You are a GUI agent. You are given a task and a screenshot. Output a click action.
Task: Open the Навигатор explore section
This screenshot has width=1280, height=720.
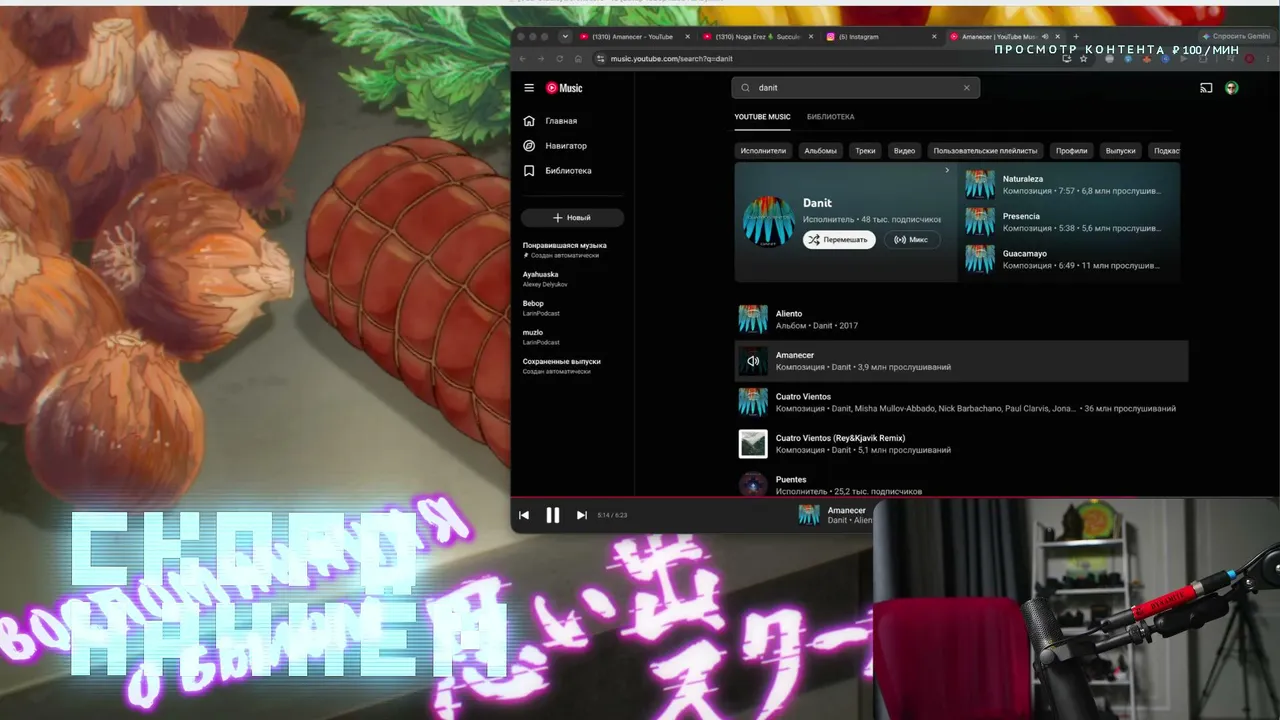click(x=555, y=146)
